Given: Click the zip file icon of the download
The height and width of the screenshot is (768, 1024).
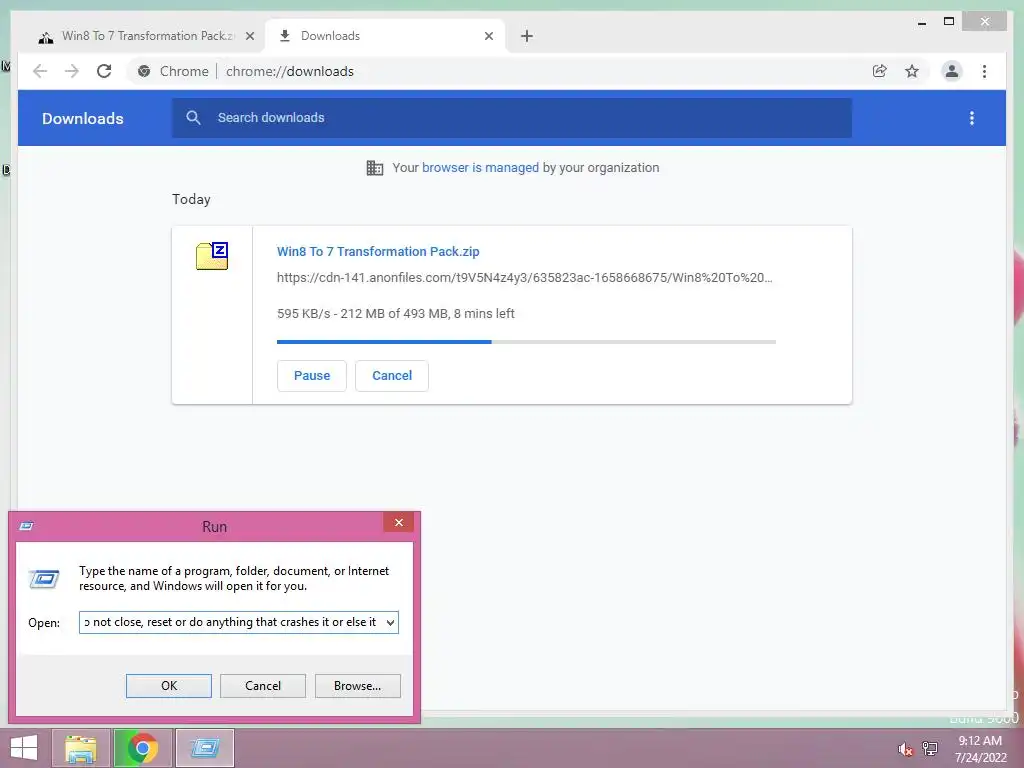Looking at the screenshot, I should 212,255.
